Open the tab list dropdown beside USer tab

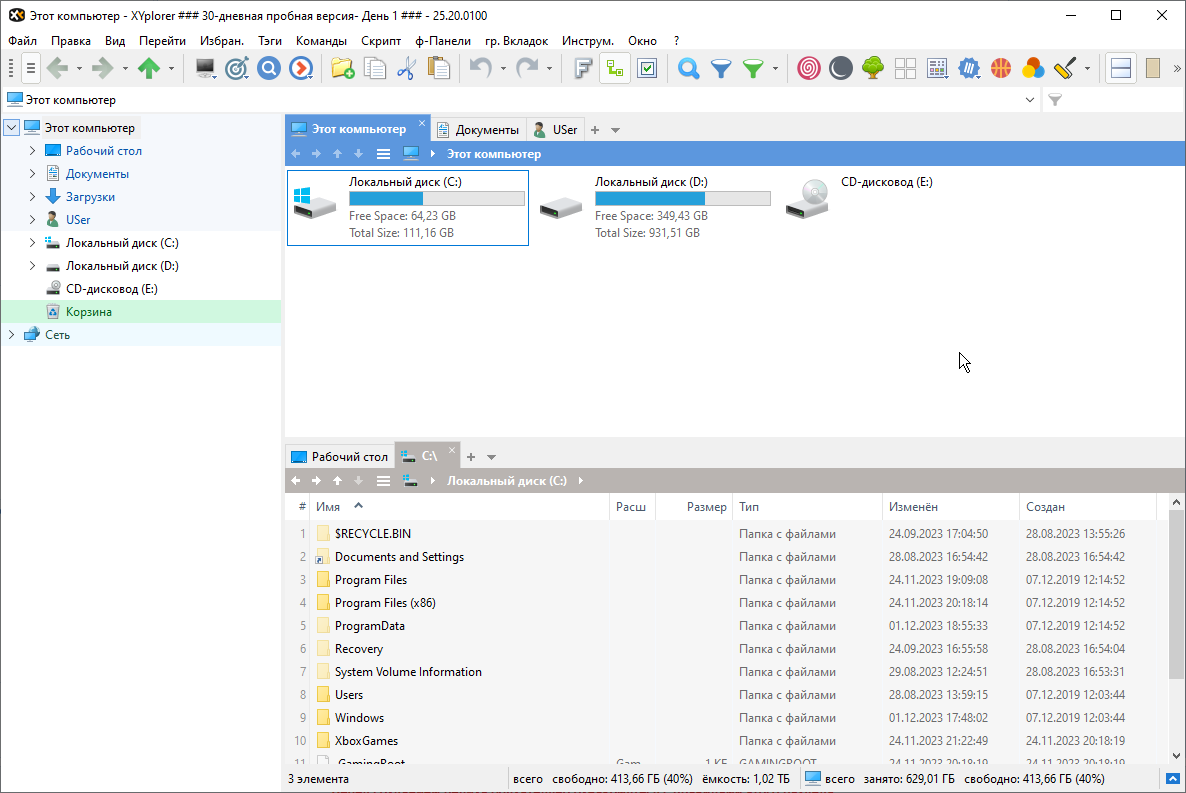coord(616,130)
